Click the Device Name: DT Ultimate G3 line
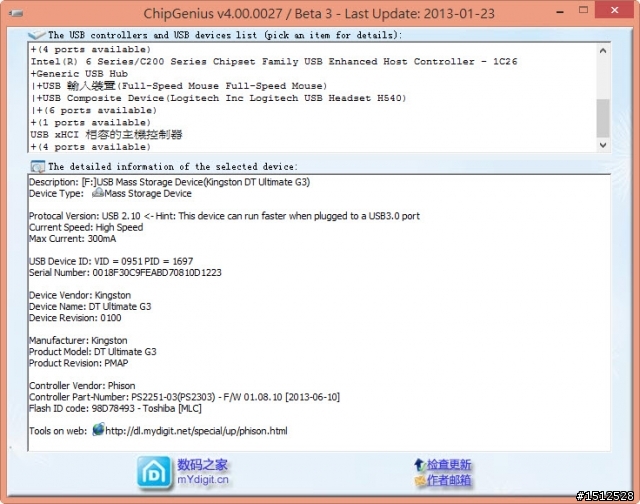This screenshot has height=504, width=640. pyautogui.click(x=90, y=306)
